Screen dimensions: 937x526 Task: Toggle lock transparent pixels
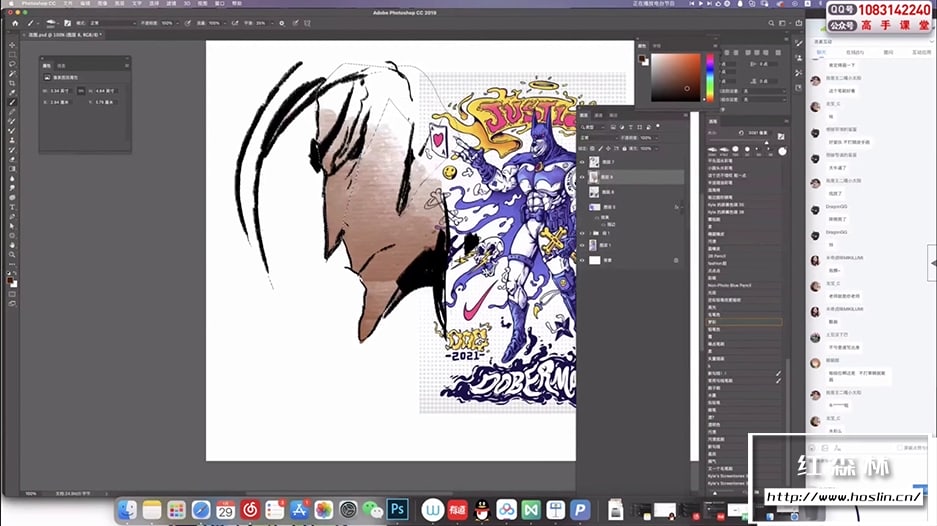pos(593,148)
